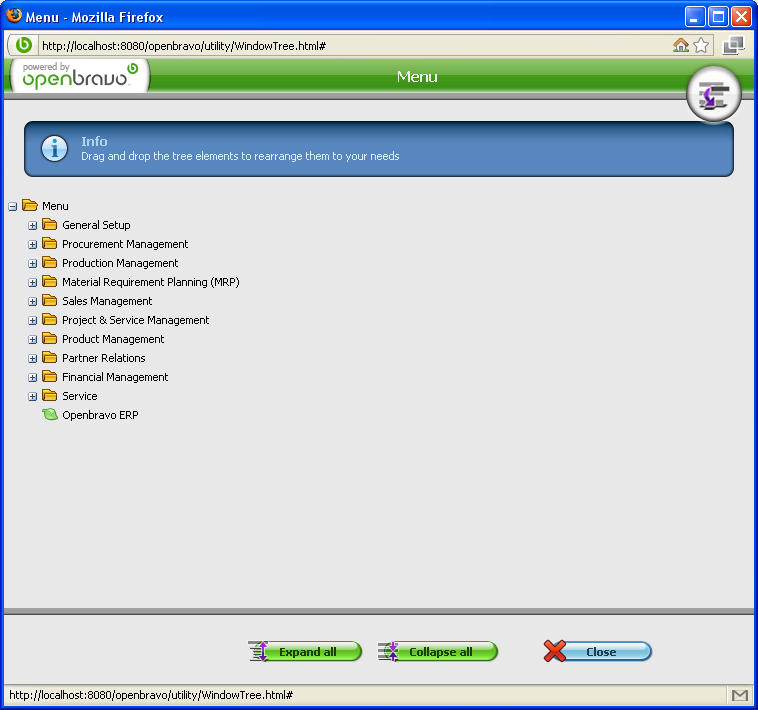Maximize the Firefox window

[x=718, y=17]
